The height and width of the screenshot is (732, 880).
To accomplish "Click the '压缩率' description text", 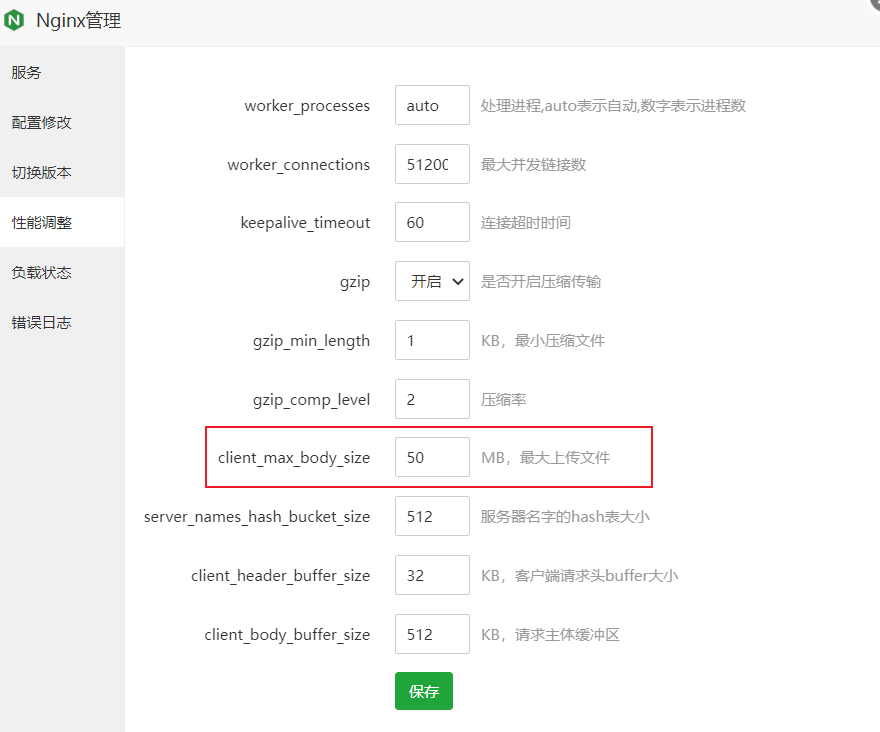I will tap(503, 400).
